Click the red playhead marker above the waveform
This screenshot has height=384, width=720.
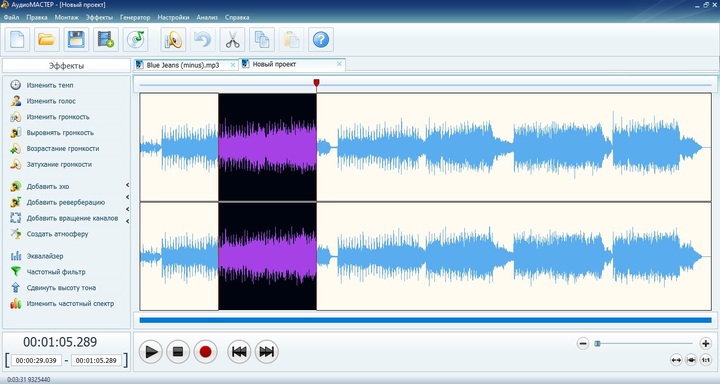click(316, 83)
